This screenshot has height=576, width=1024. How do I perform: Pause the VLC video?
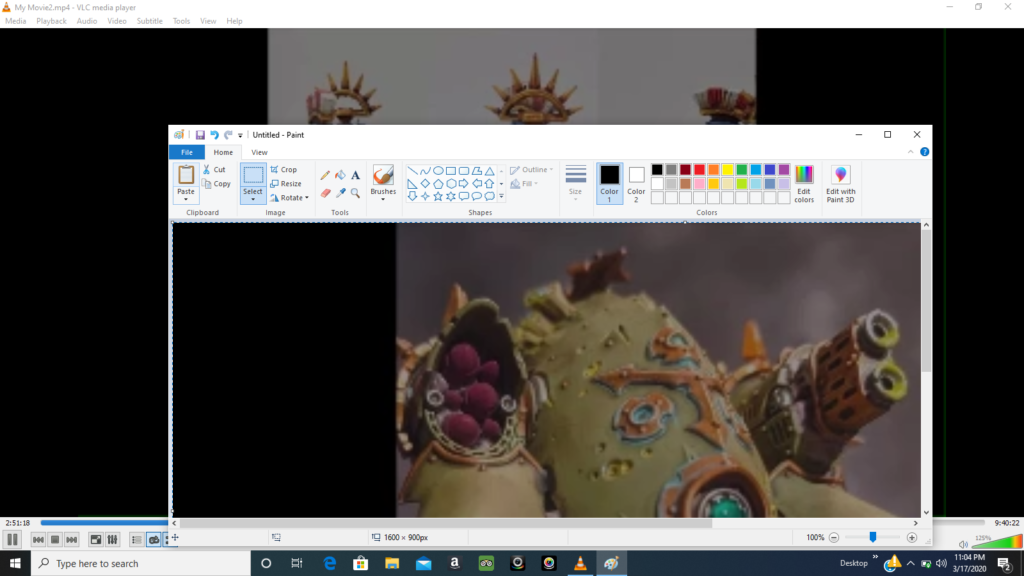click(12, 539)
